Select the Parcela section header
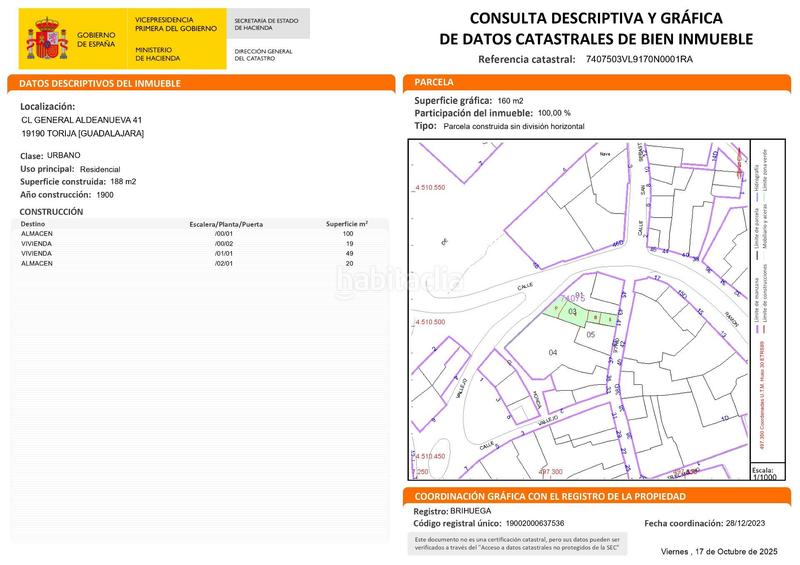 [x=433, y=83]
